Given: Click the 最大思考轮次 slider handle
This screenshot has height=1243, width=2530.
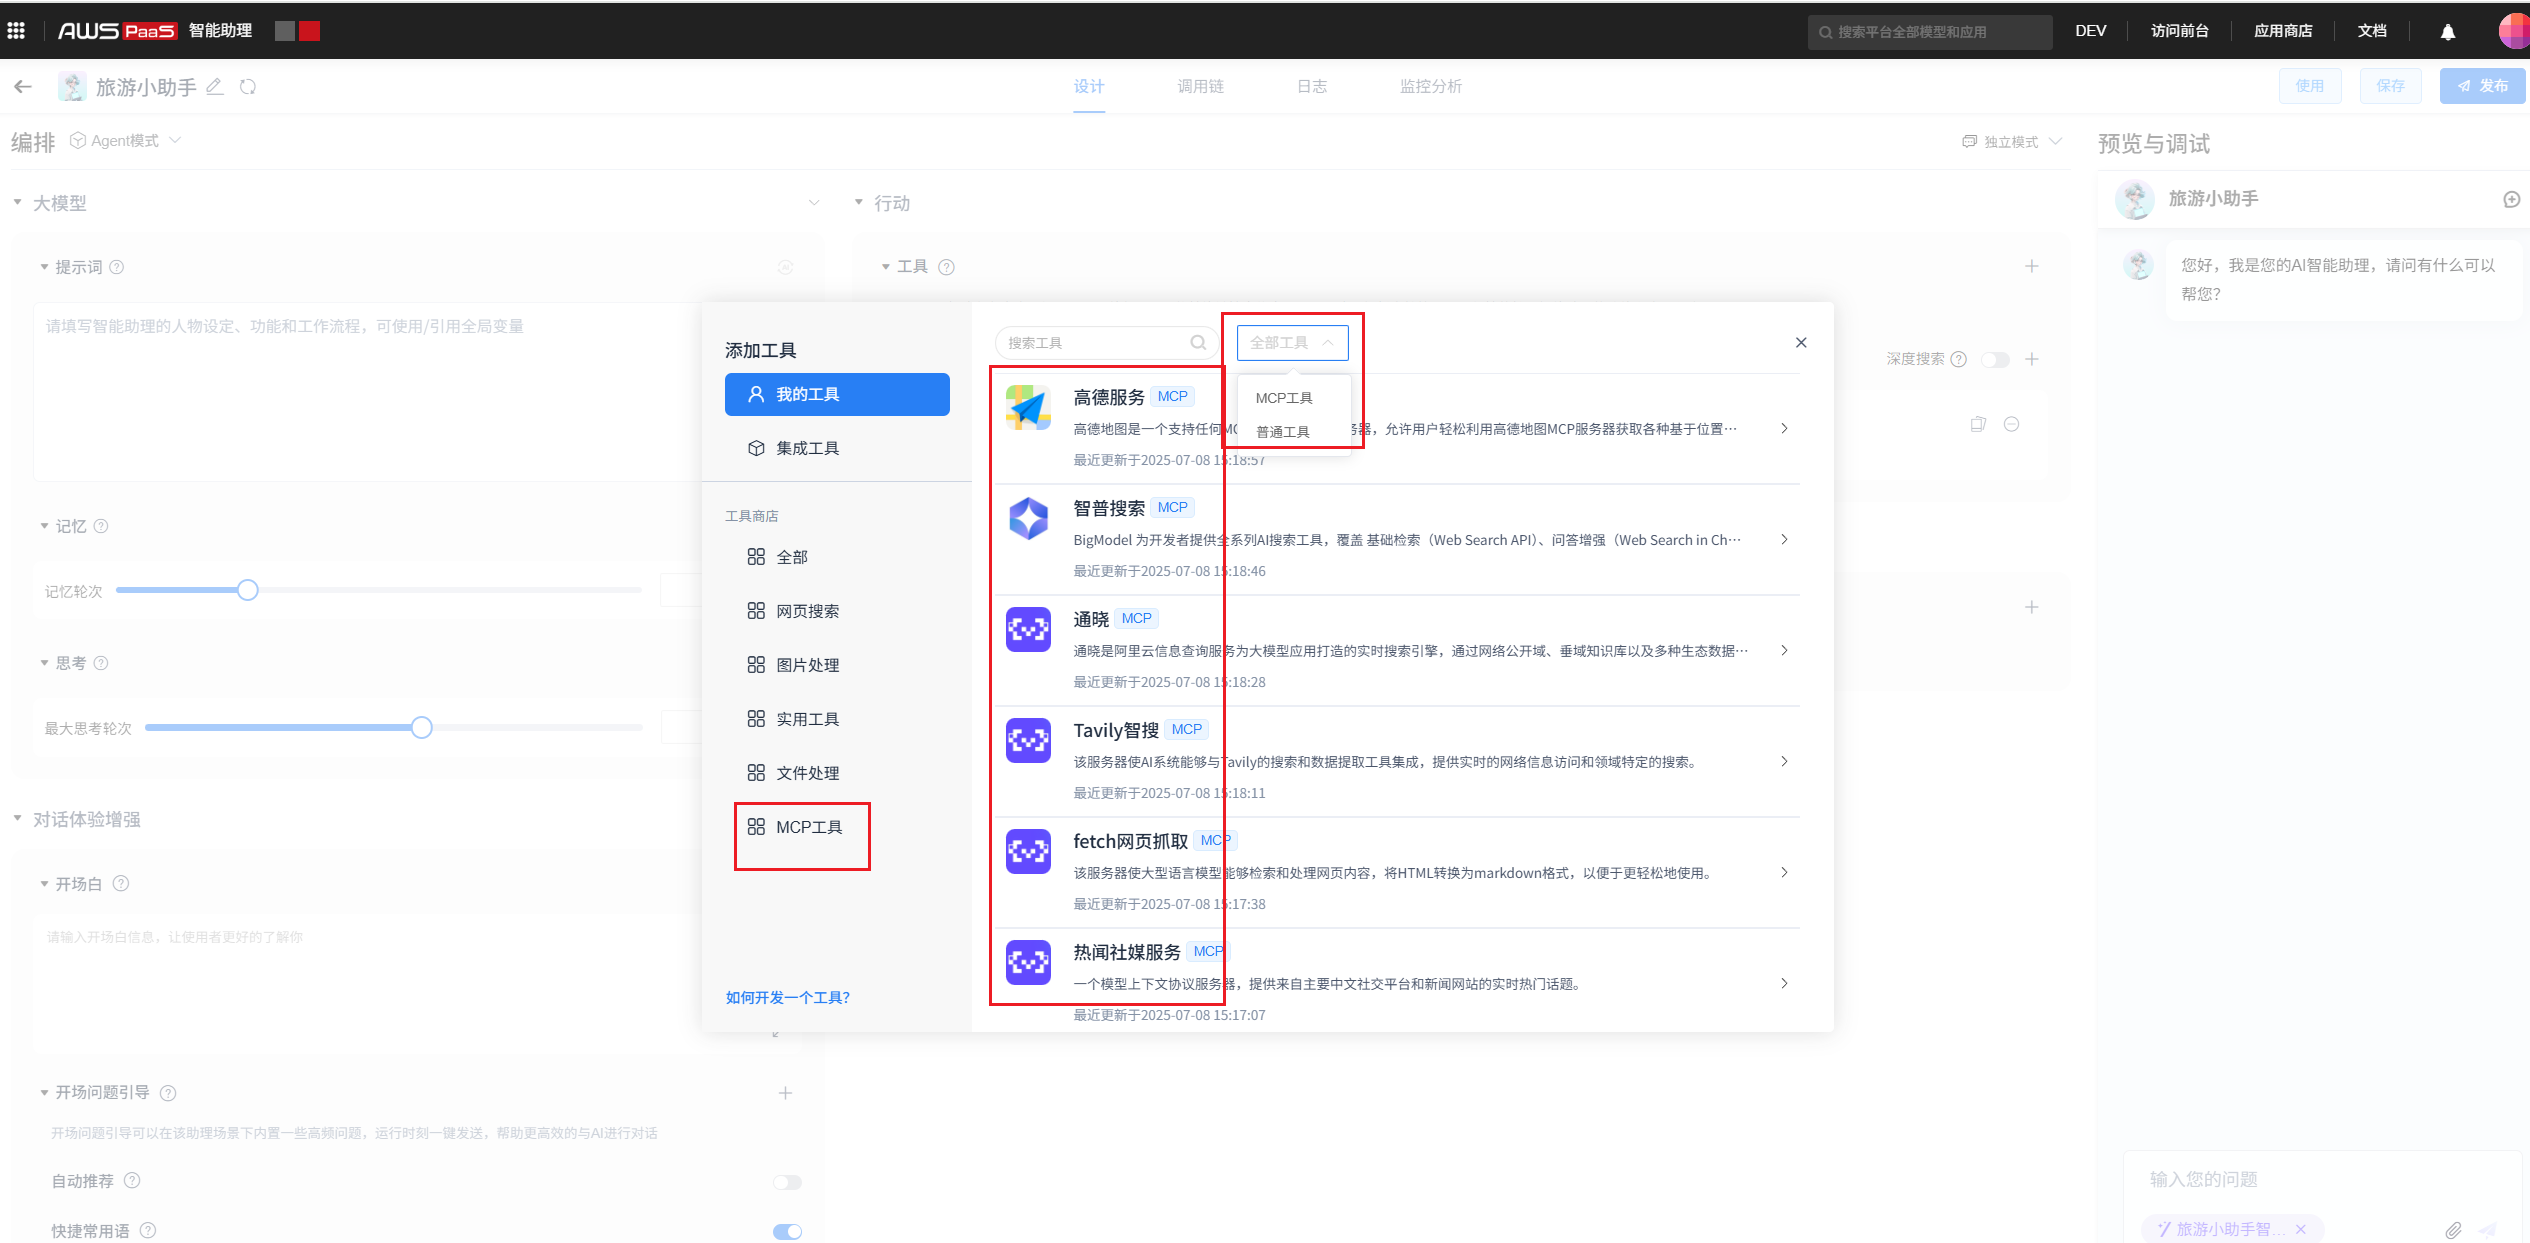Looking at the screenshot, I should point(422,727).
